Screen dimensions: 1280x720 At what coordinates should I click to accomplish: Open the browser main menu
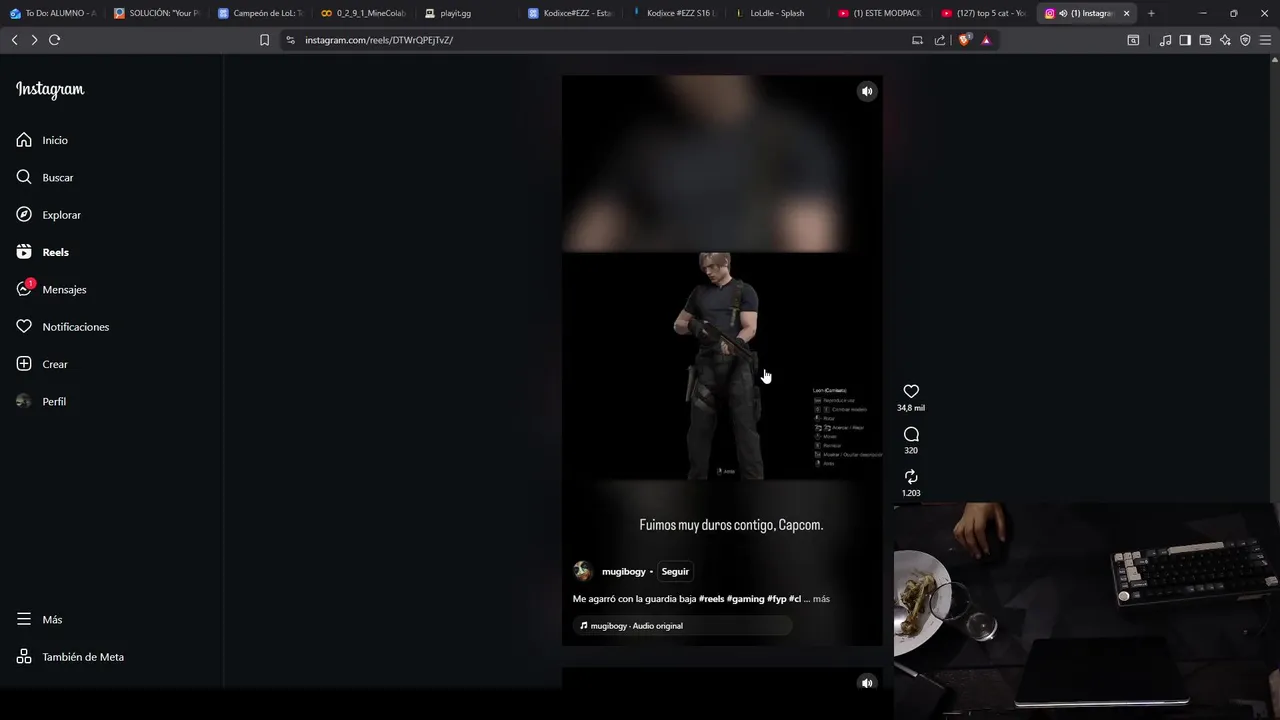tap(1265, 40)
